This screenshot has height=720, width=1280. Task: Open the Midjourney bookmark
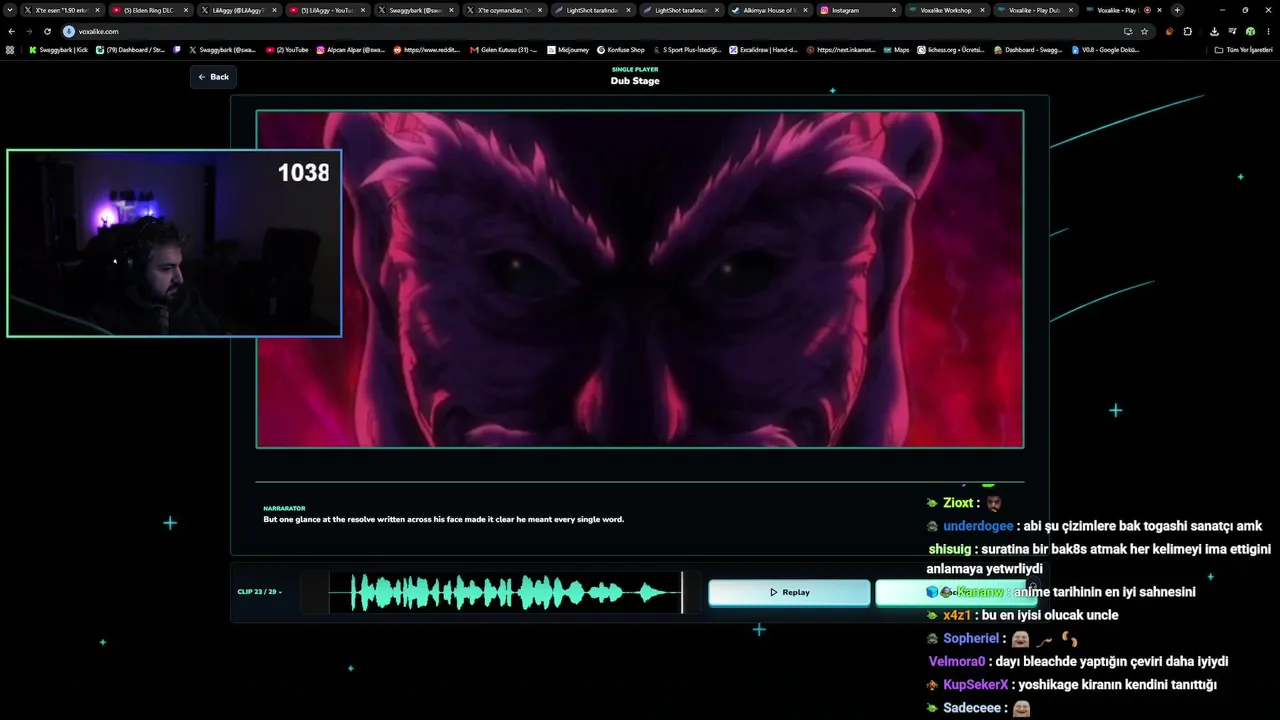click(569, 49)
